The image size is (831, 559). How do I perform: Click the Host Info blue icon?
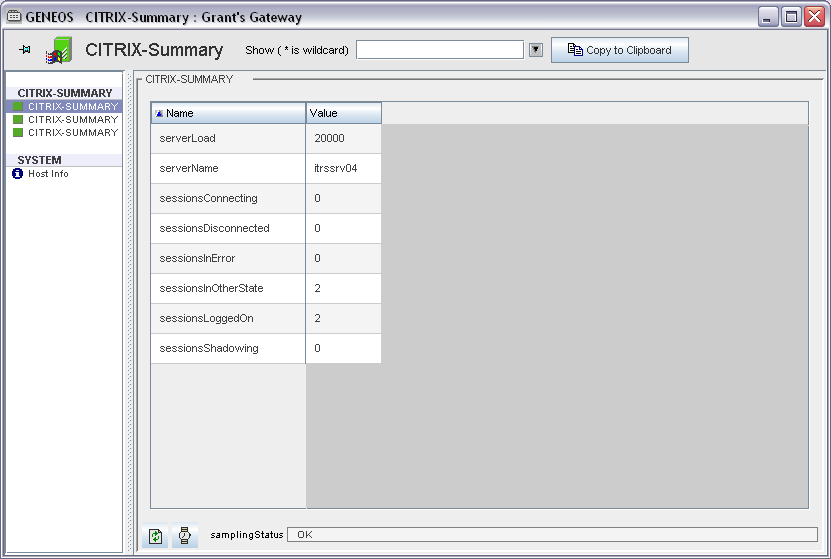(x=18, y=174)
